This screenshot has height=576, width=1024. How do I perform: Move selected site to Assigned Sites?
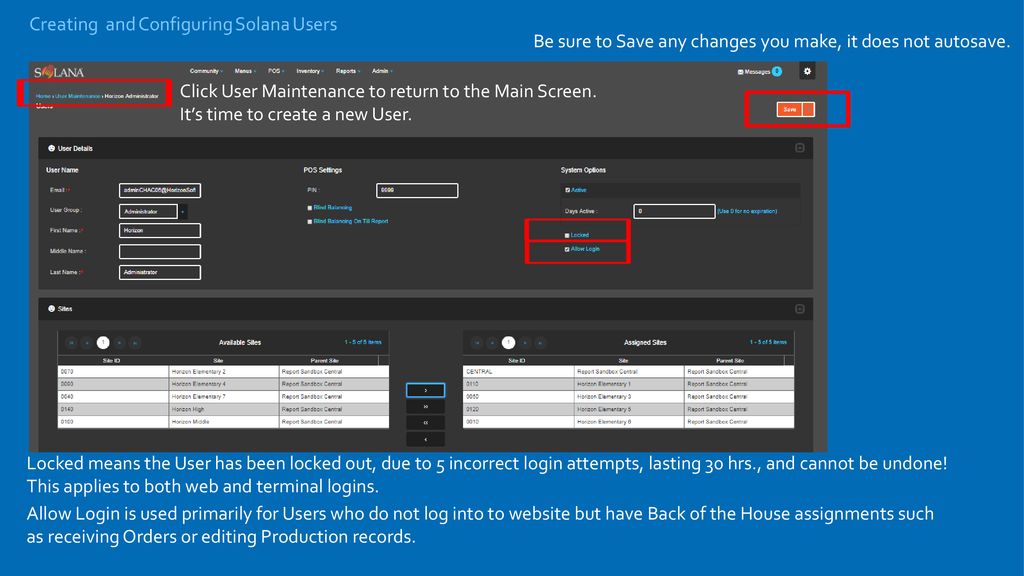[x=425, y=390]
